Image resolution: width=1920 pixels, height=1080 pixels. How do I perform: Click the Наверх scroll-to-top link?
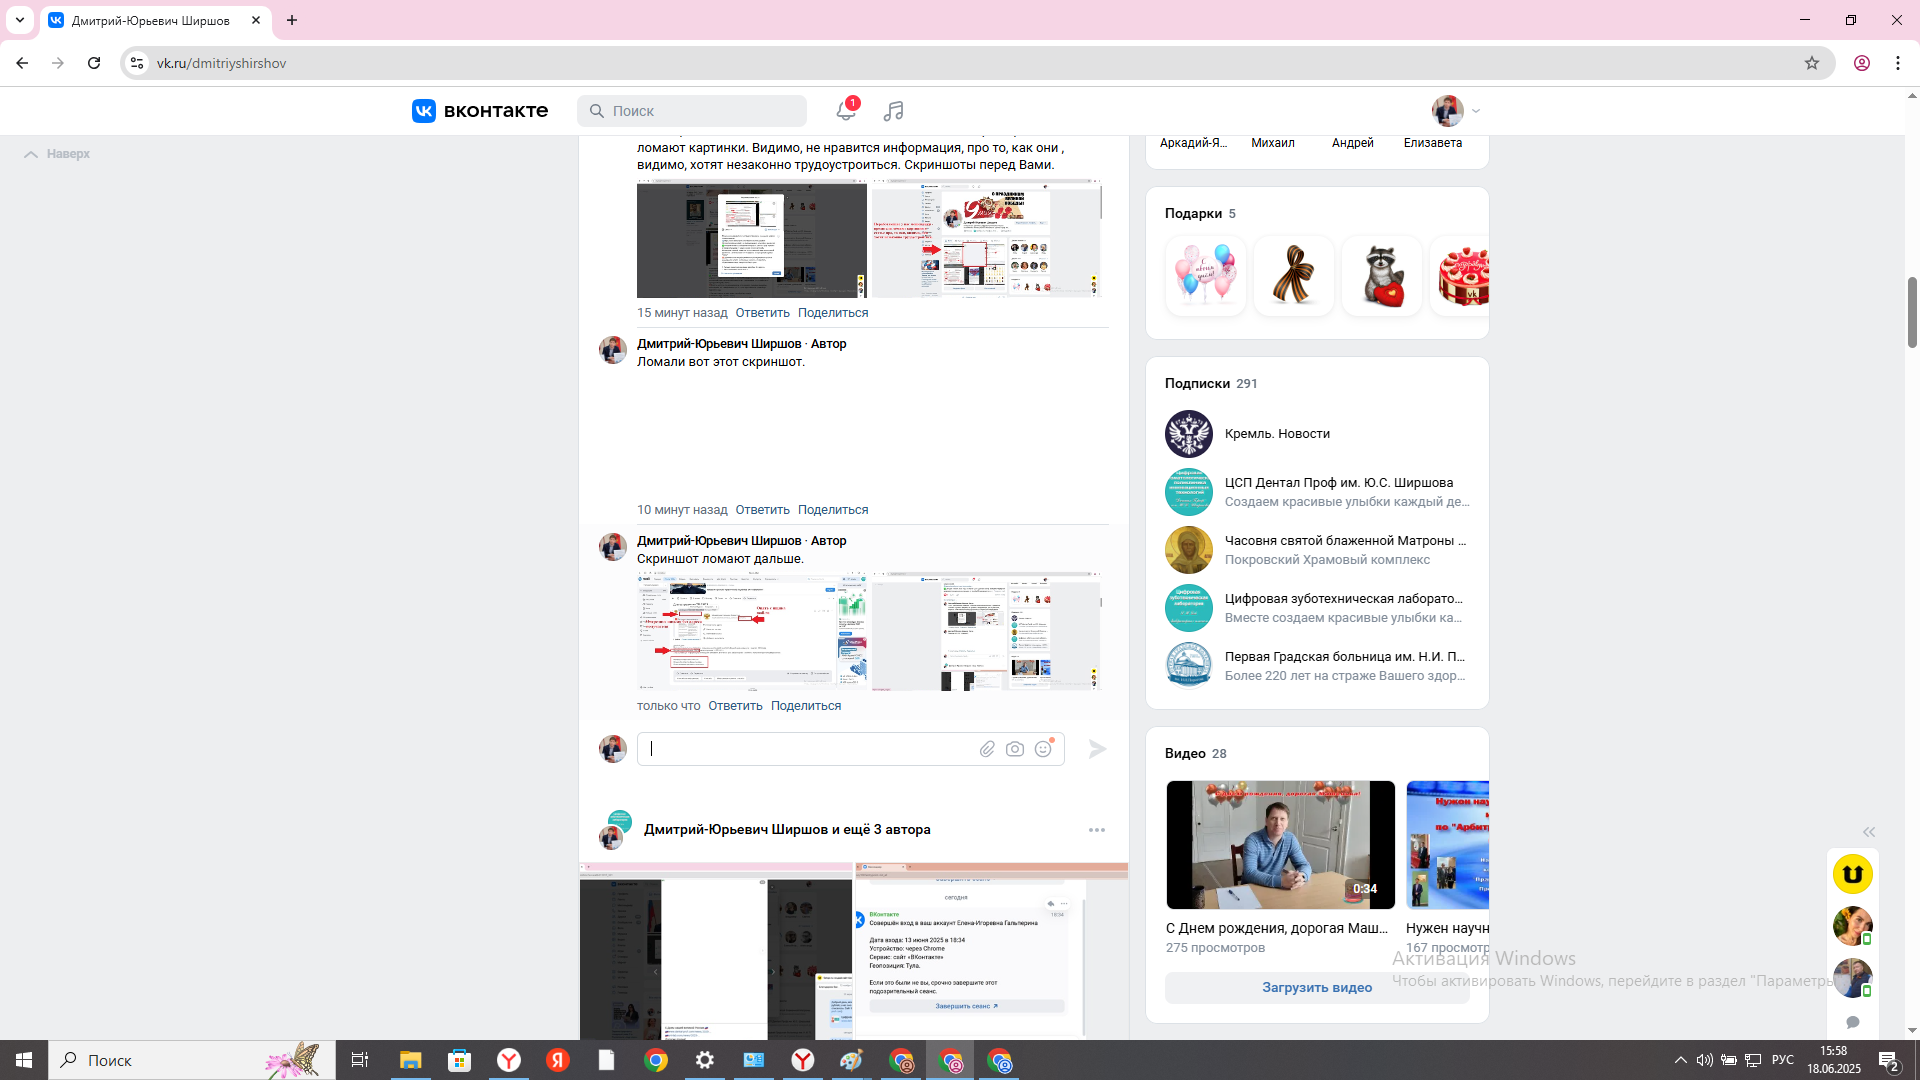point(57,154)
